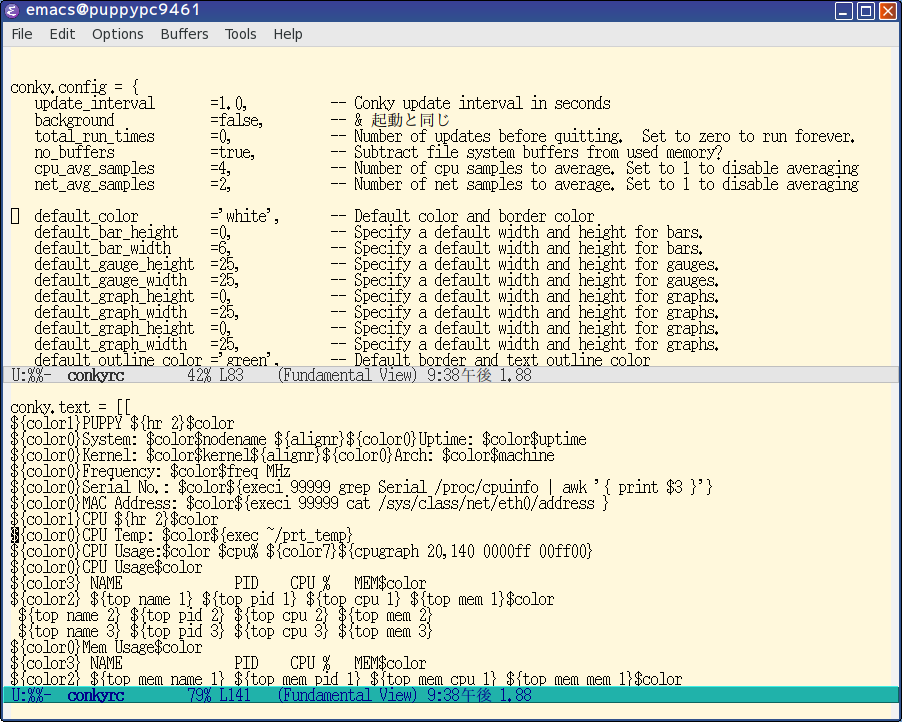Viewport: 902px width, 722px height.
Task: Click conkyrc buffer name in upper mode line
Action: click(95, 376)
